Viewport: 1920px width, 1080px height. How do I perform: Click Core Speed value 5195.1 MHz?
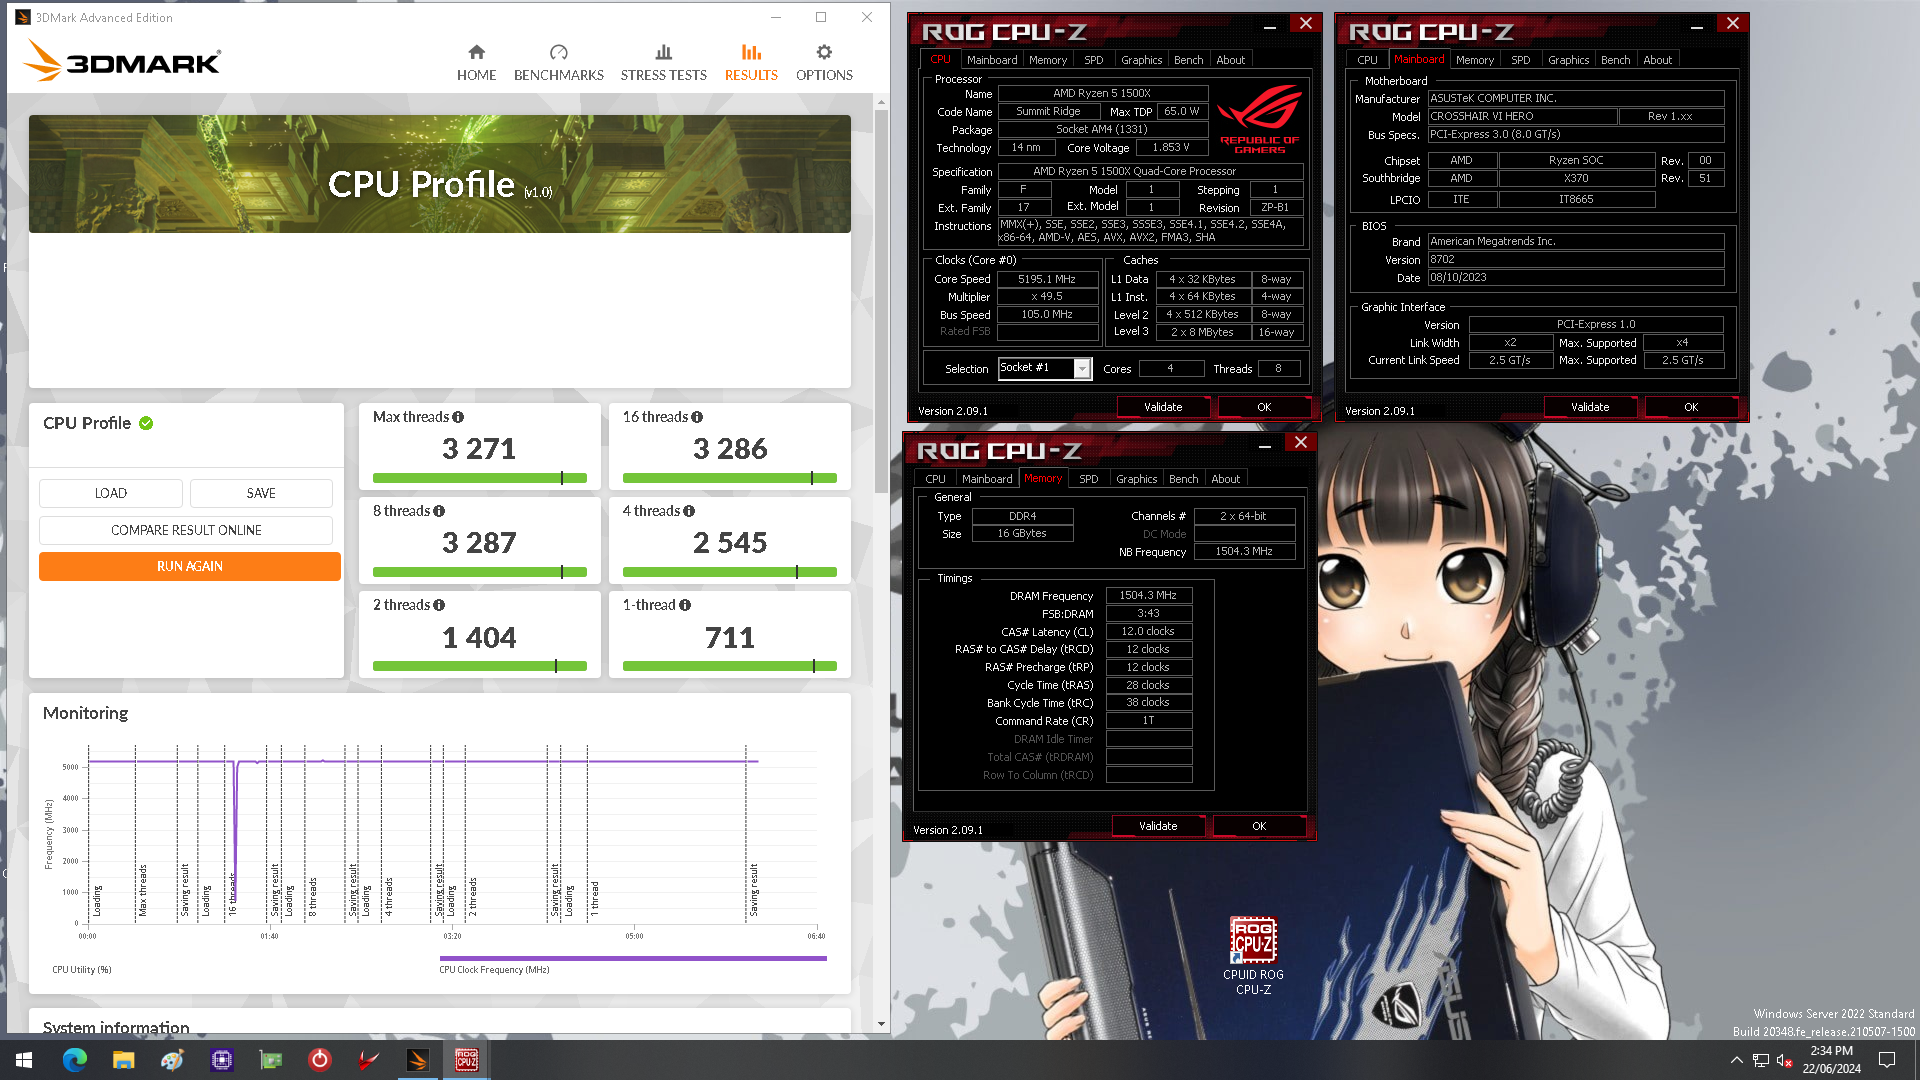coord(1047,279)
